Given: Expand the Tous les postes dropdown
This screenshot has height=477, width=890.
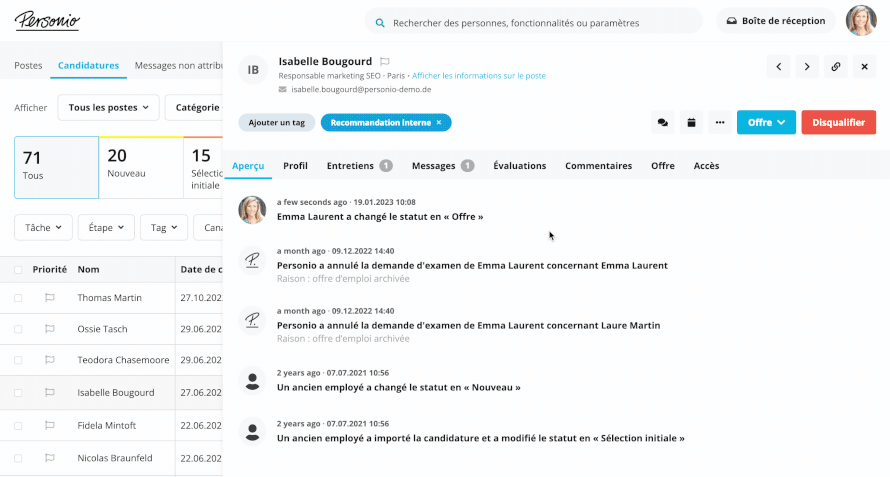Looking at the screenshot, I should (108, 107).
